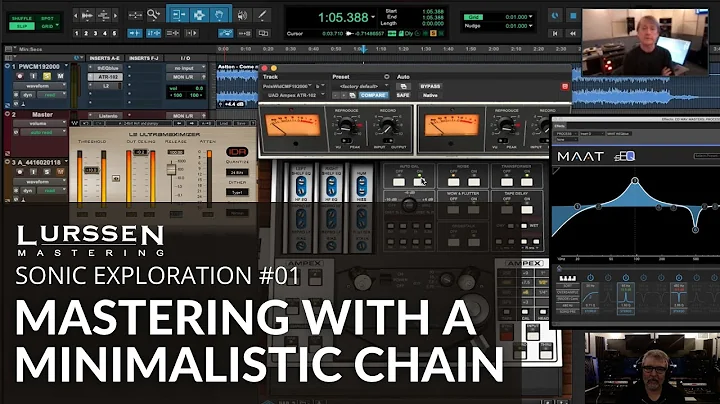Click the EQ peak node at curve top
Screen dimensions: 720x404
(635, 181)
